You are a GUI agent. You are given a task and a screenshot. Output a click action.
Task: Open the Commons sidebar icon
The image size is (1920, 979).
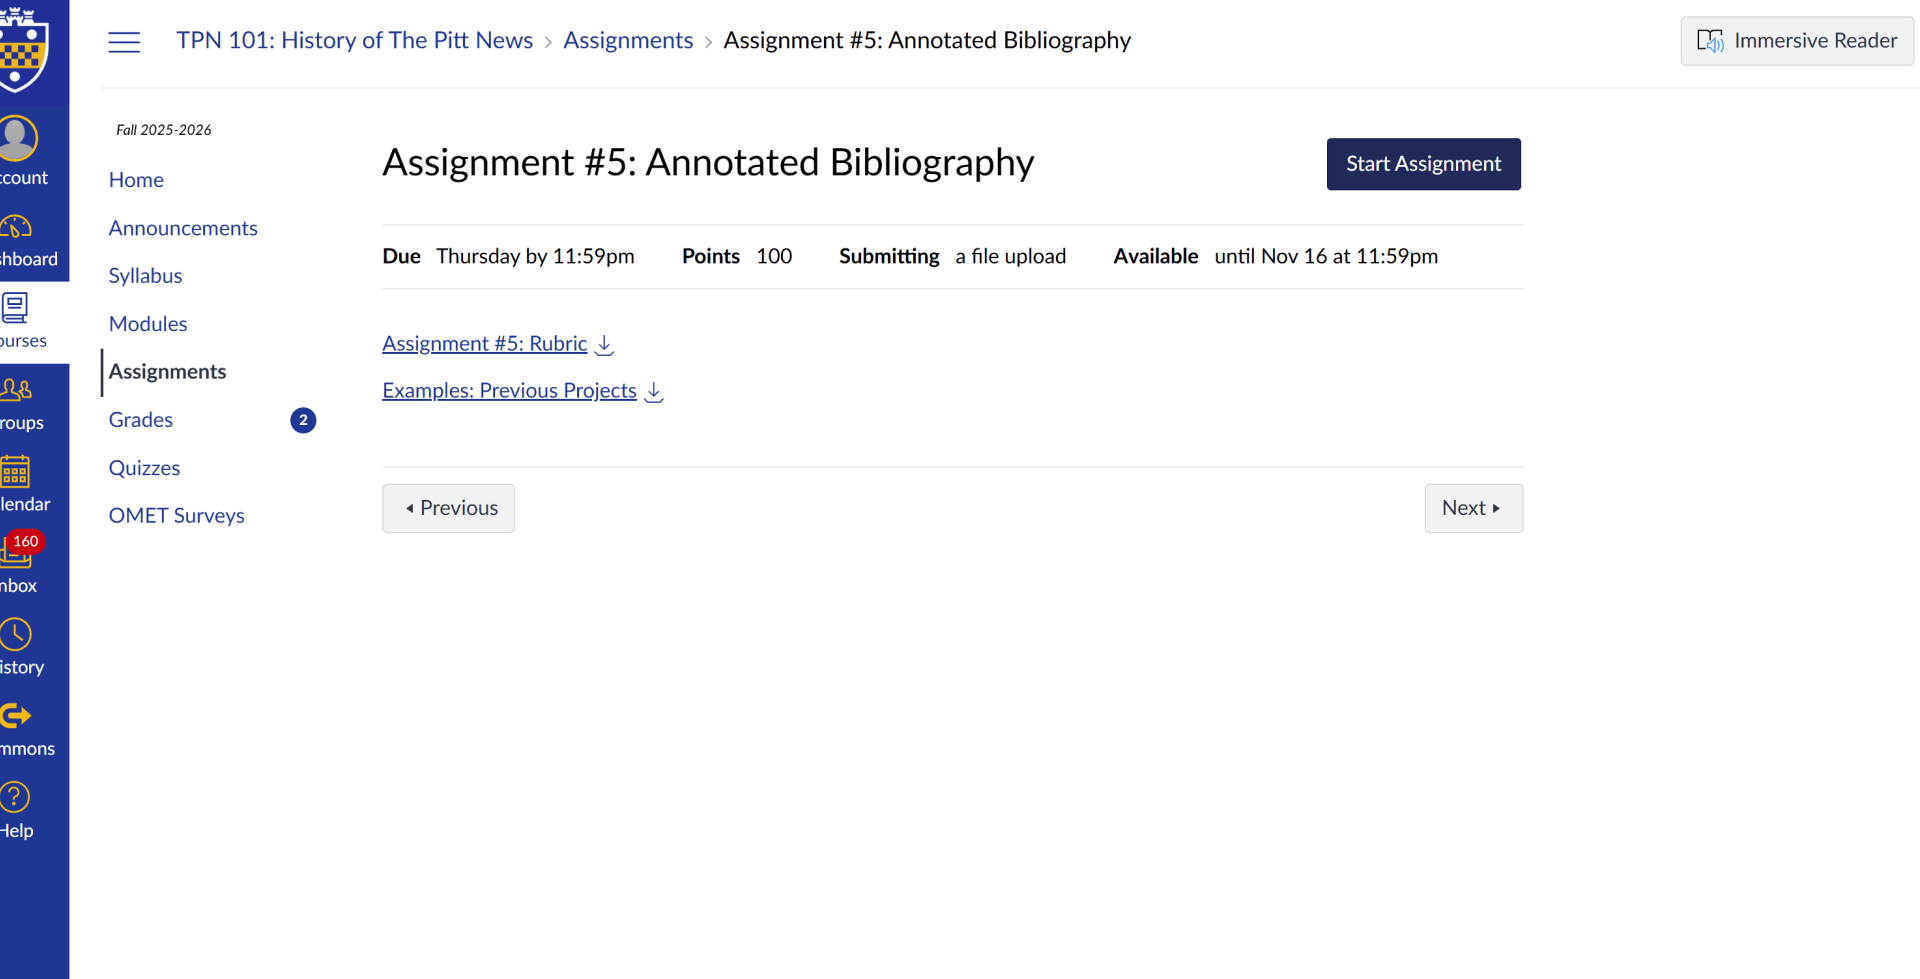coord(16,716)
